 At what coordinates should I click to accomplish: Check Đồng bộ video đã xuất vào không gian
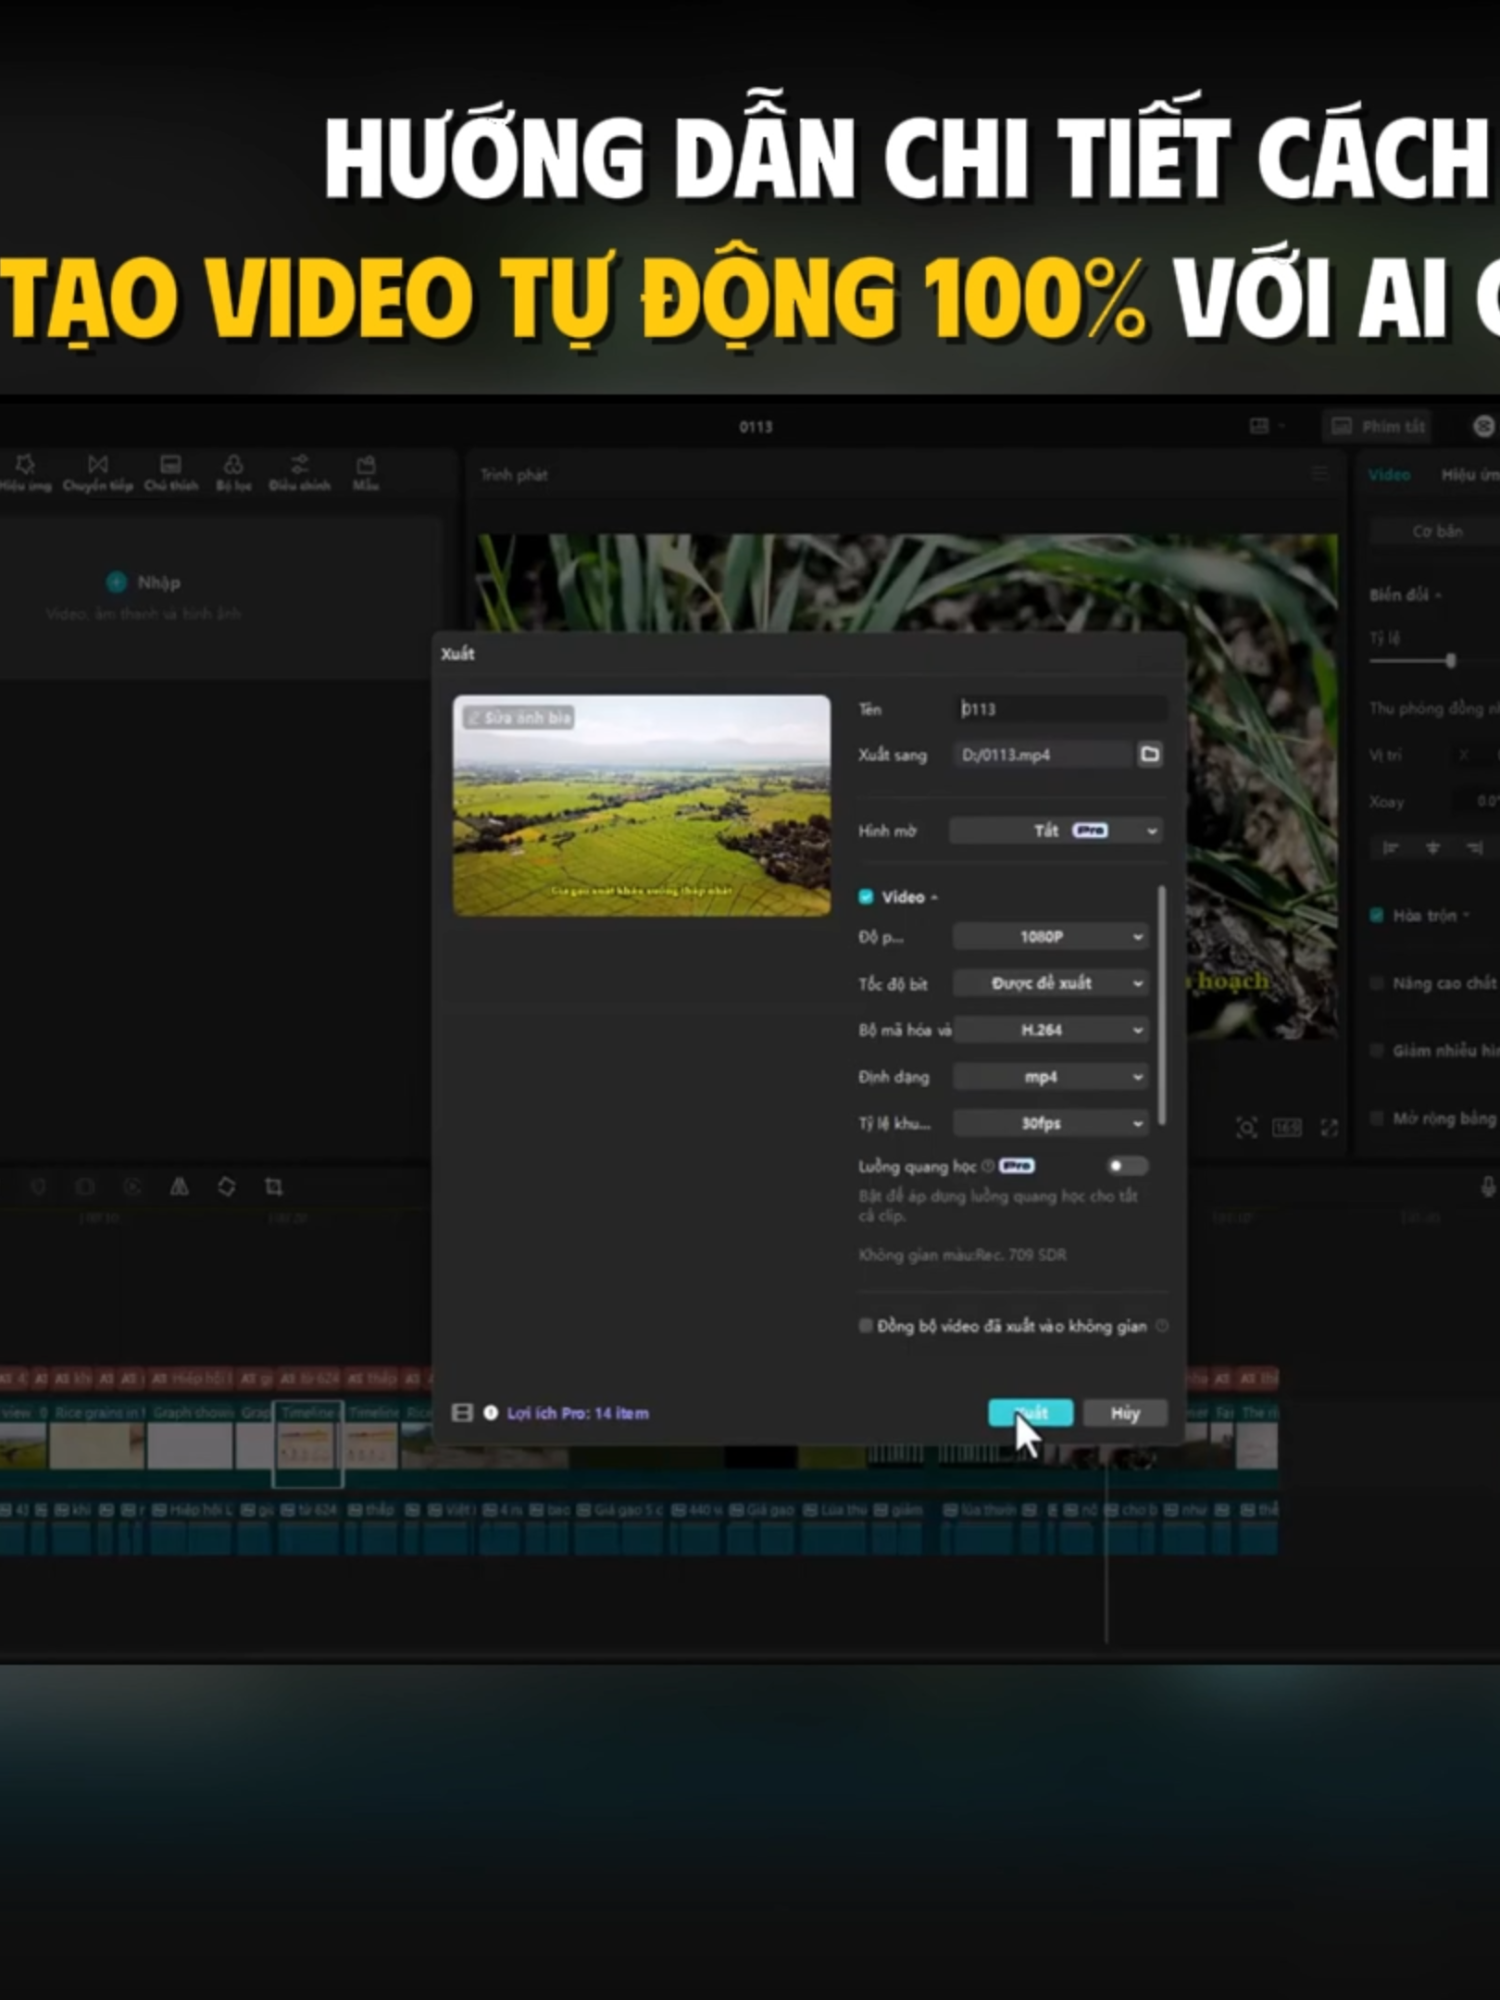[866, 1326]
